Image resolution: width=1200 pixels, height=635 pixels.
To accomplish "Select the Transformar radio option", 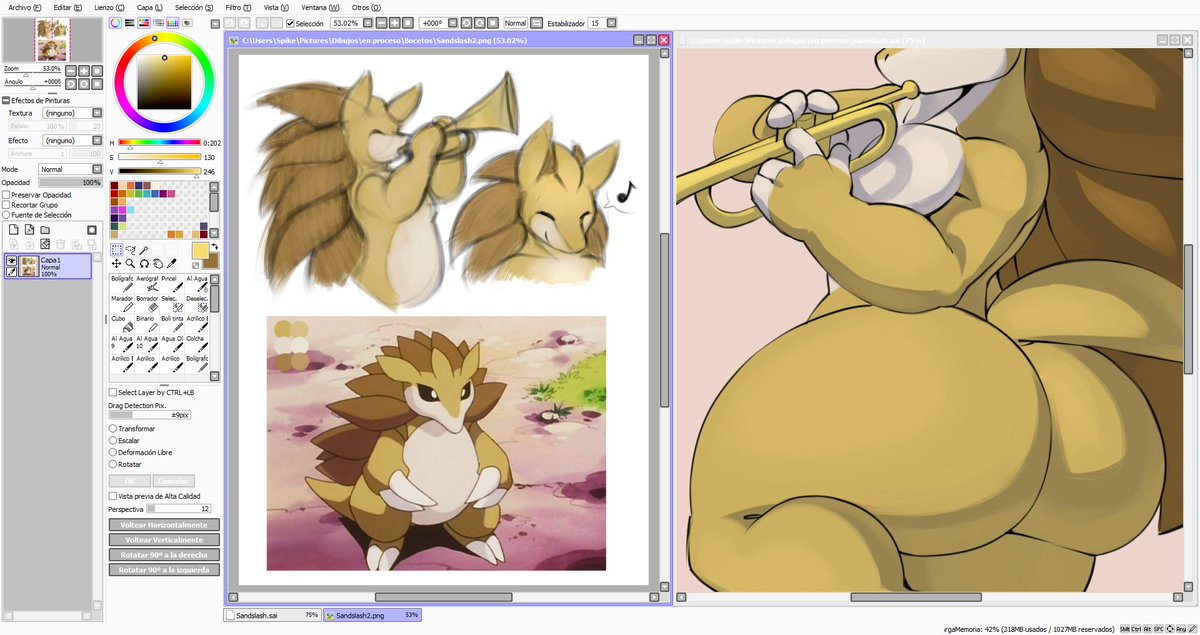I will click(x=112, y=428).
